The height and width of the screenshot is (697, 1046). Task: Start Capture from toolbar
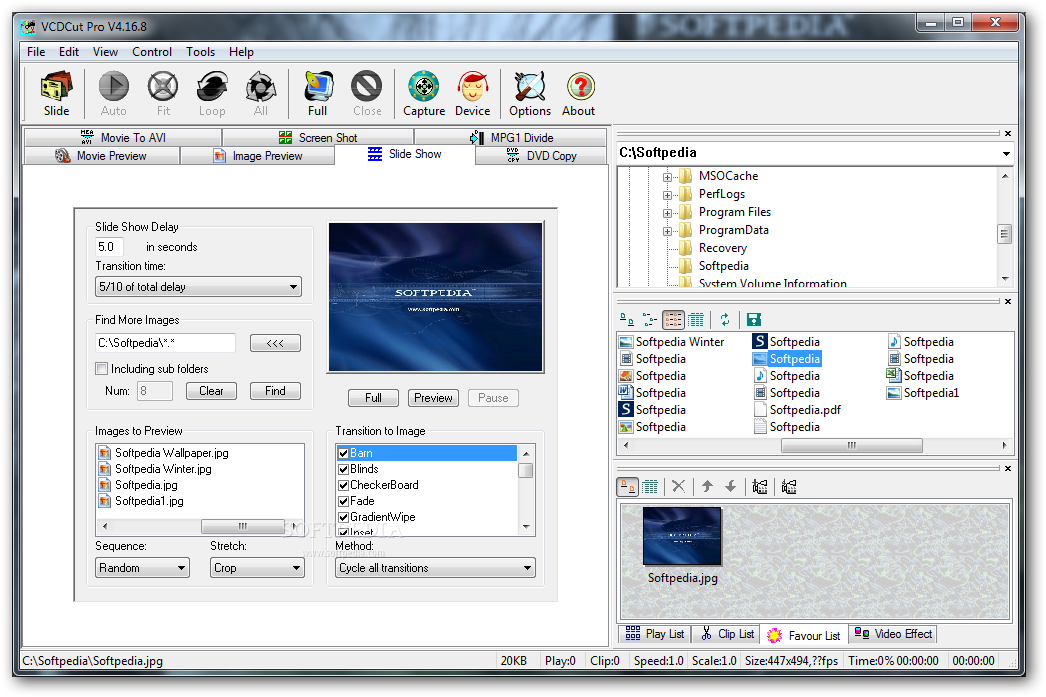424,94
